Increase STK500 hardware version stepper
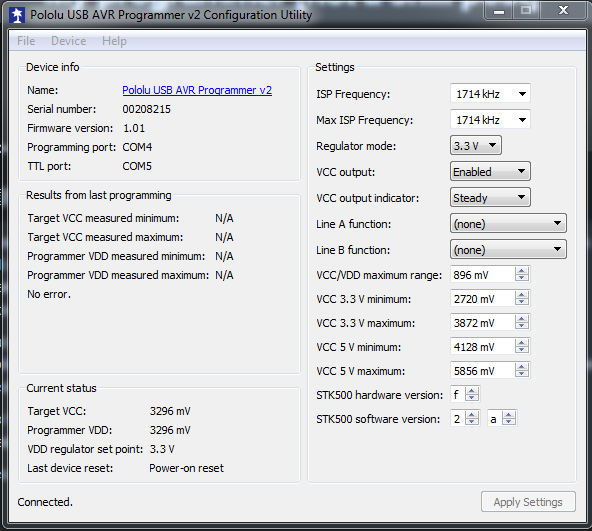This screenshot has width=592, height=531. point(472,391)
